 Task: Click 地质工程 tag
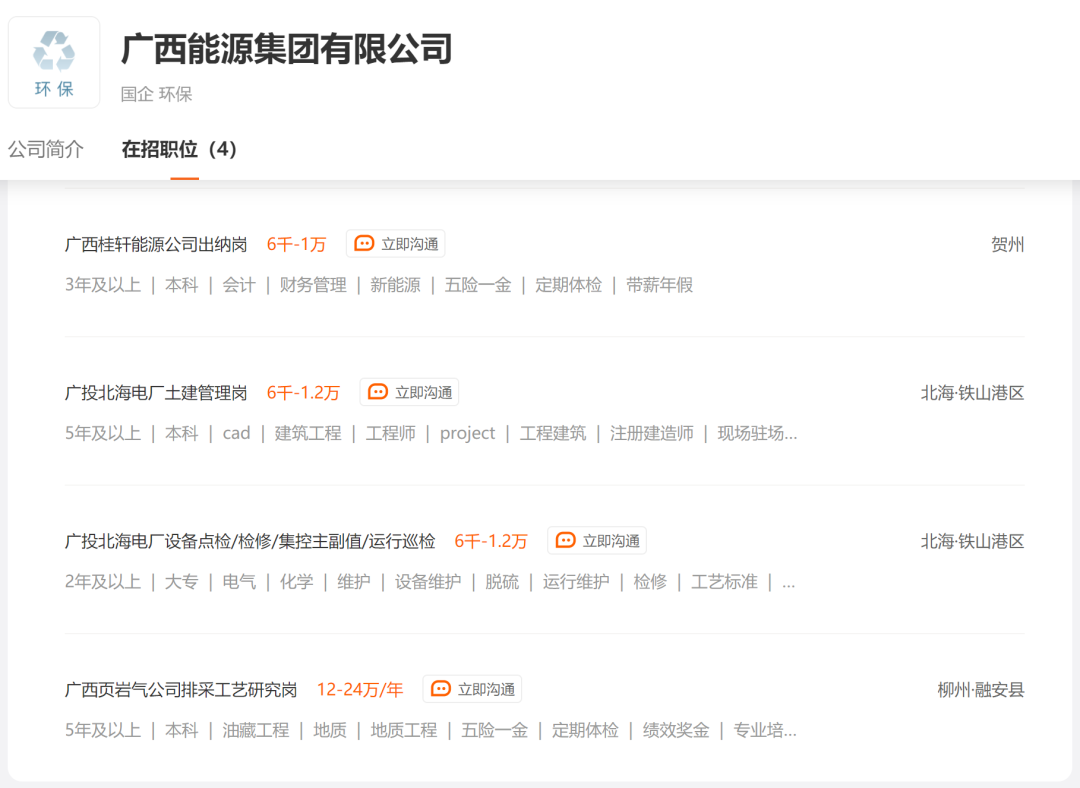tap(404, 730)
